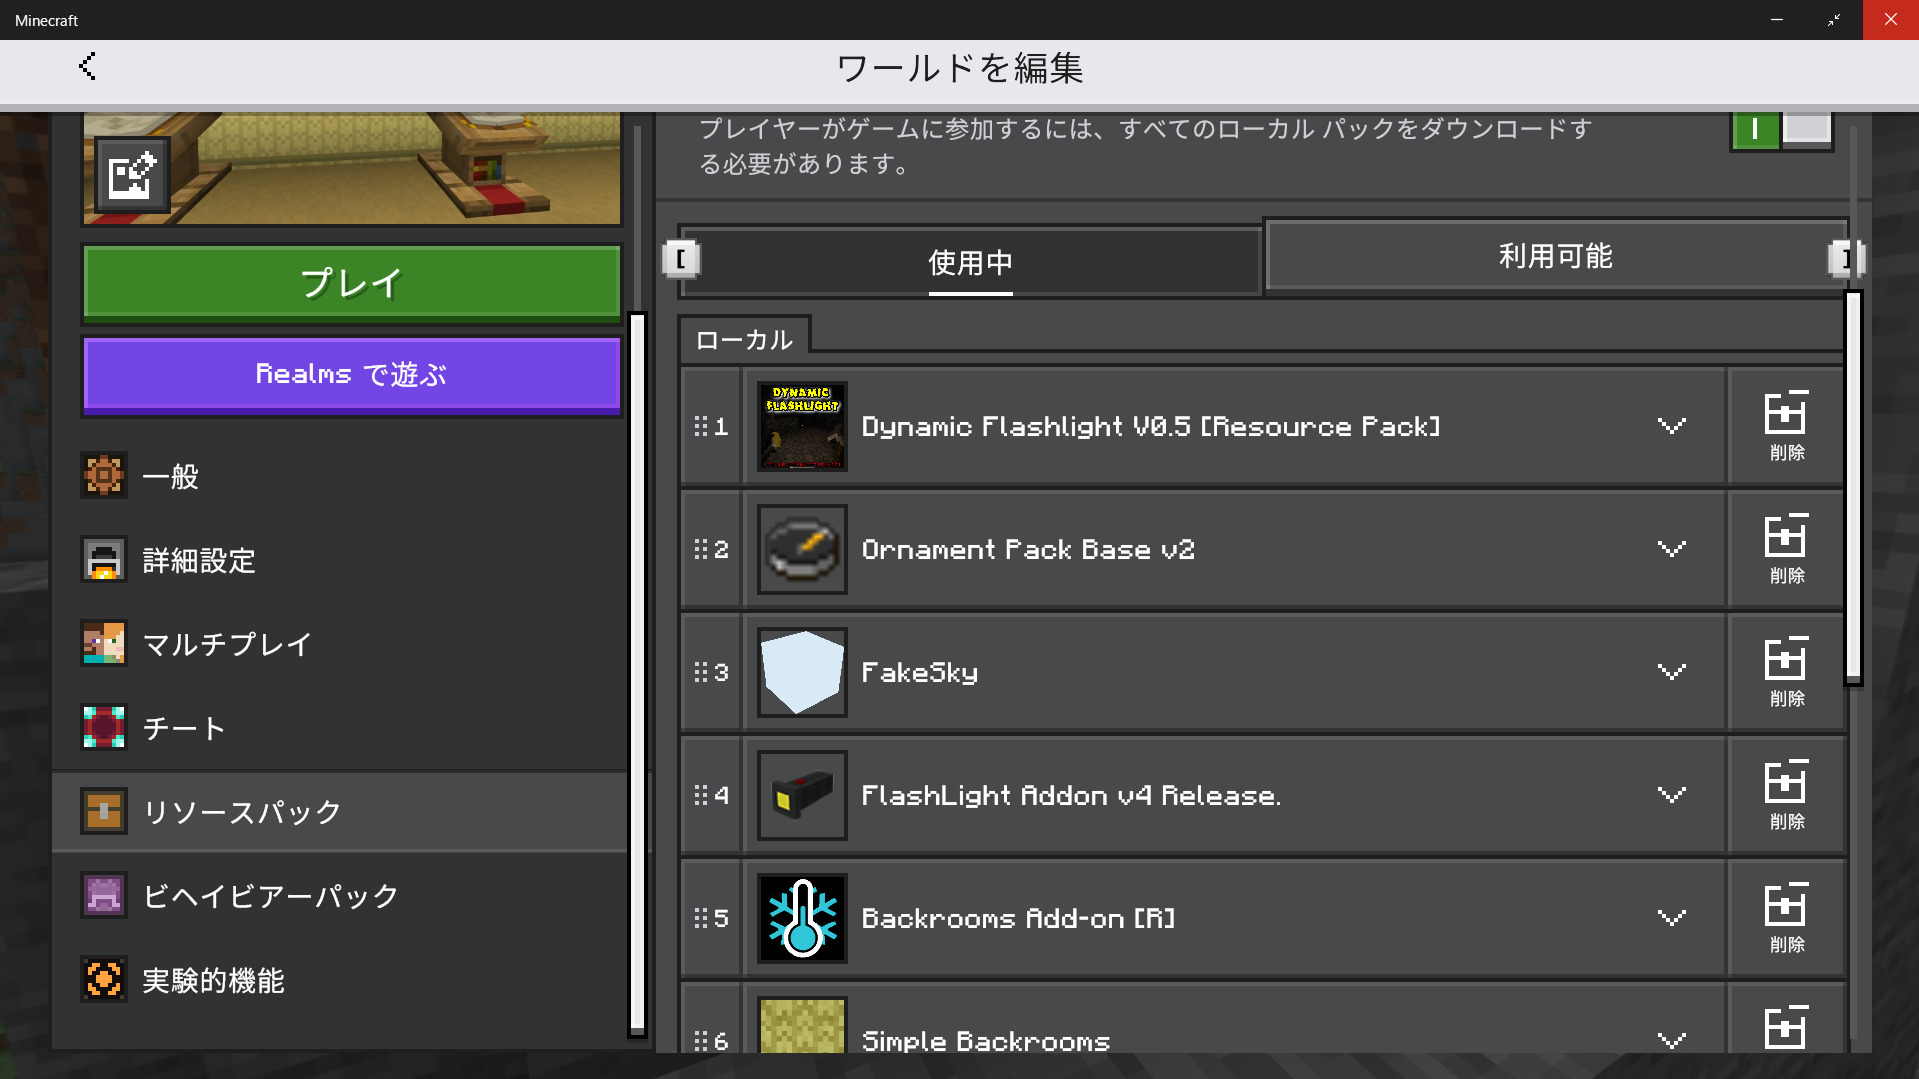This screenshot has width=1919, height=1079.
Task: Click the Realms で遊ぶ button
Action: (x=352, y=375)
